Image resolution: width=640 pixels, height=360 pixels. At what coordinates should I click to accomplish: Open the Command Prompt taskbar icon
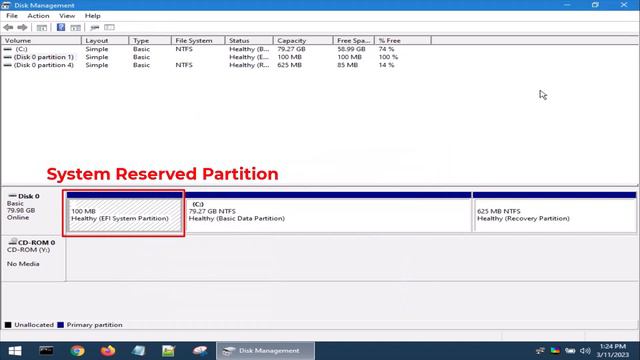pos(46,351)
